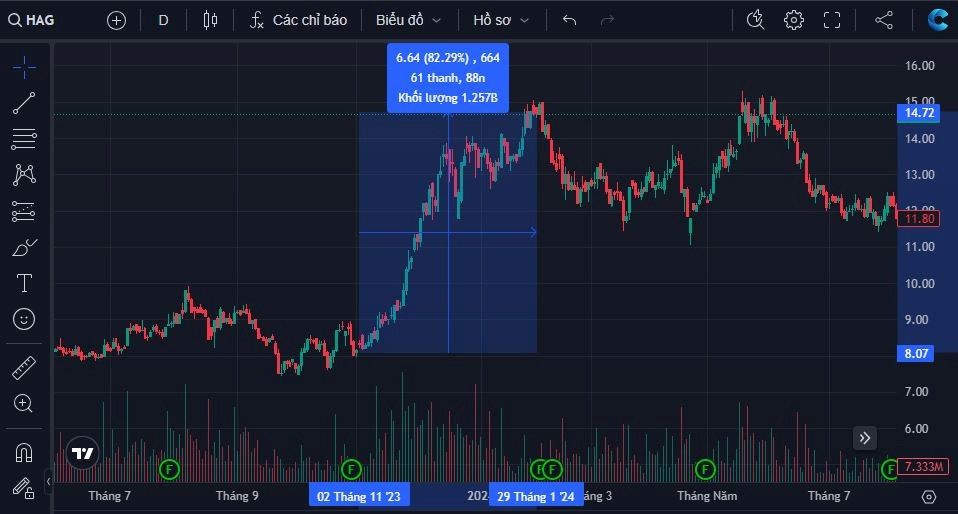Select the Text annotation tool
Screen dimensions: 958x514
[24, 283]
